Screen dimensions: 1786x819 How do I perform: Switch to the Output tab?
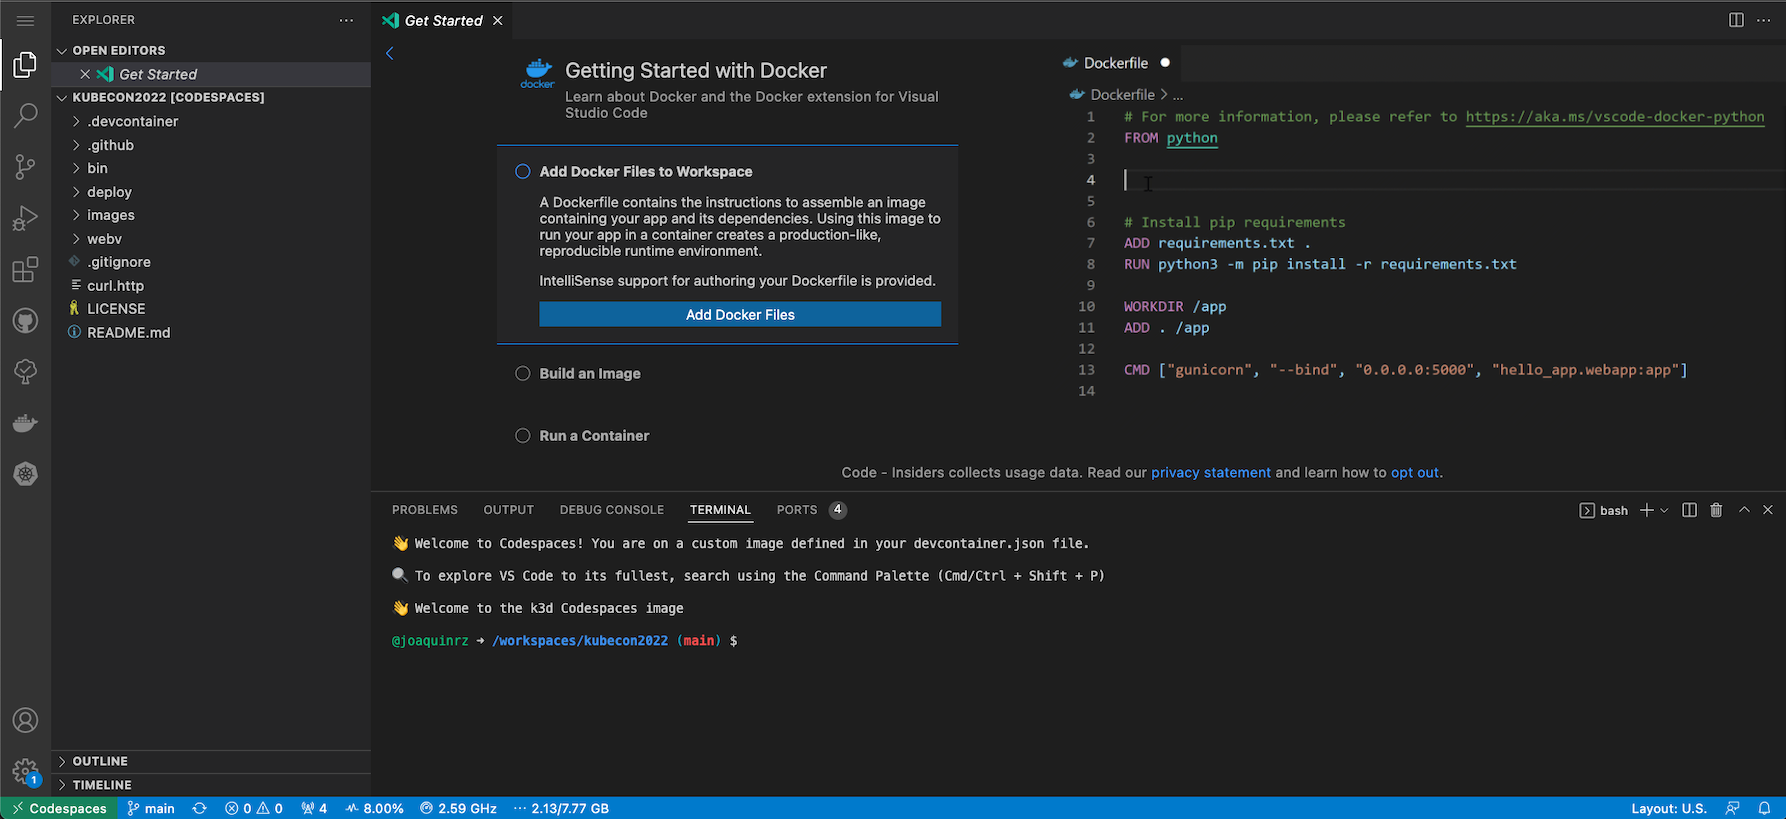pos(508,510)
